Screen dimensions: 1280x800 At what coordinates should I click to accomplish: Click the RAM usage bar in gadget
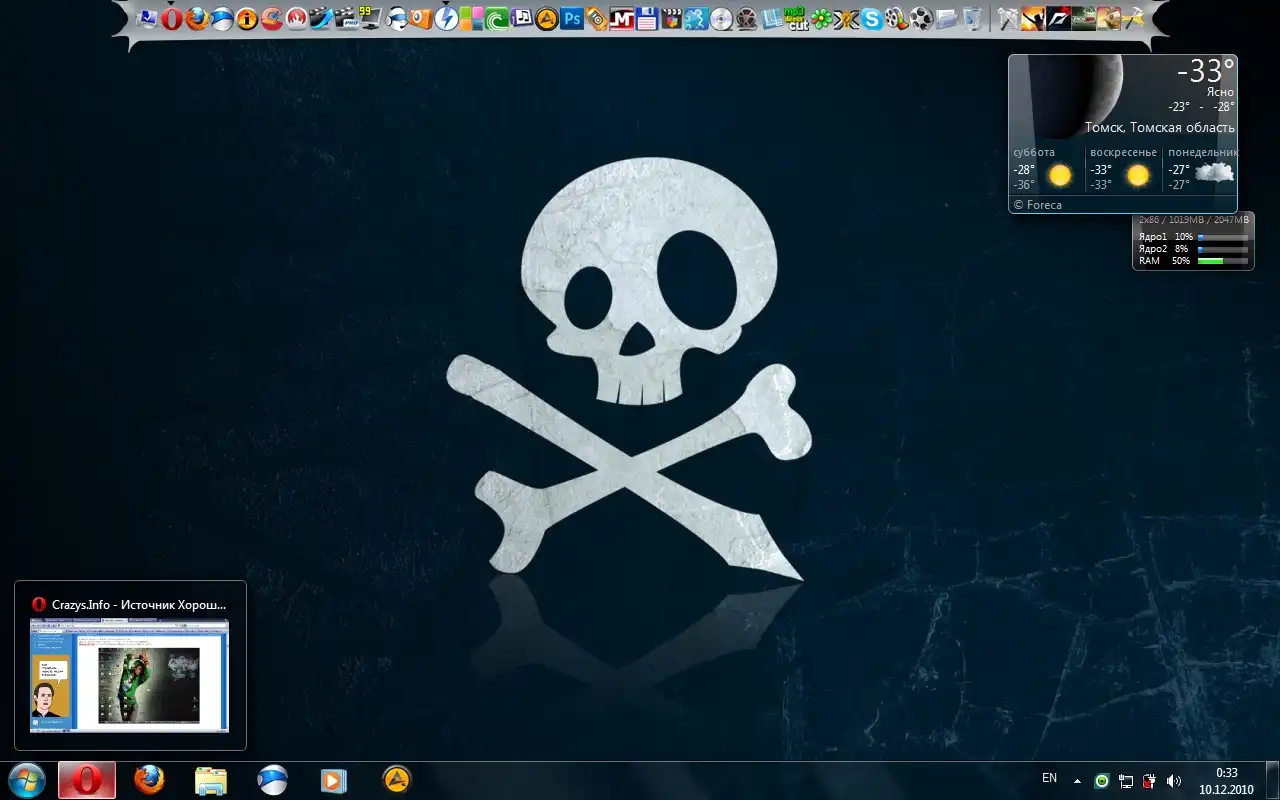(1222, 261)
